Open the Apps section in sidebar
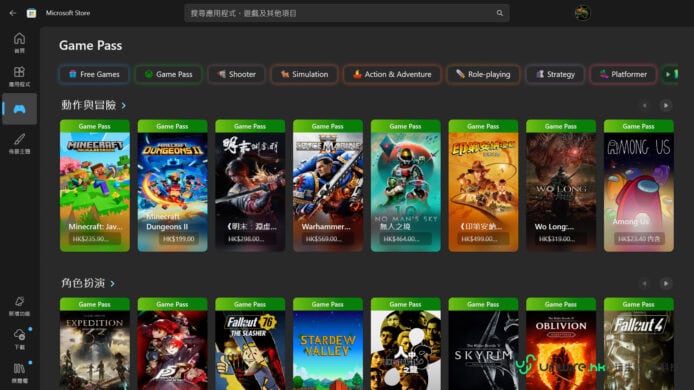The image size is (694, 390). click(x=19, y=76)
